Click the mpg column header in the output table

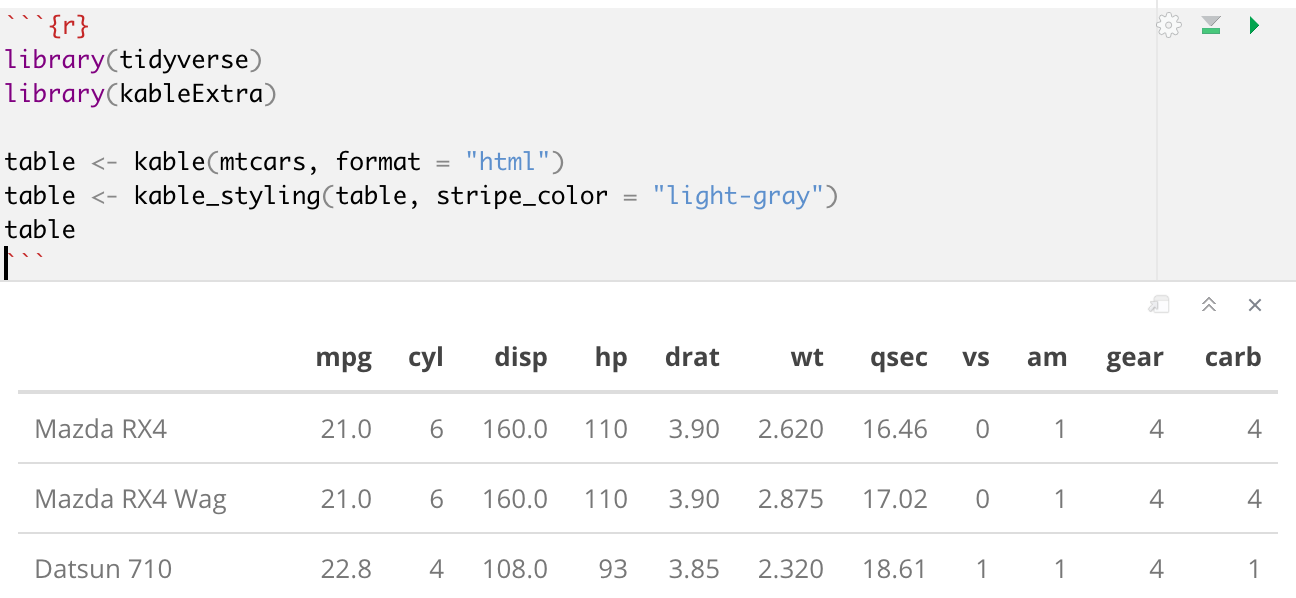[x=344, y=357]
